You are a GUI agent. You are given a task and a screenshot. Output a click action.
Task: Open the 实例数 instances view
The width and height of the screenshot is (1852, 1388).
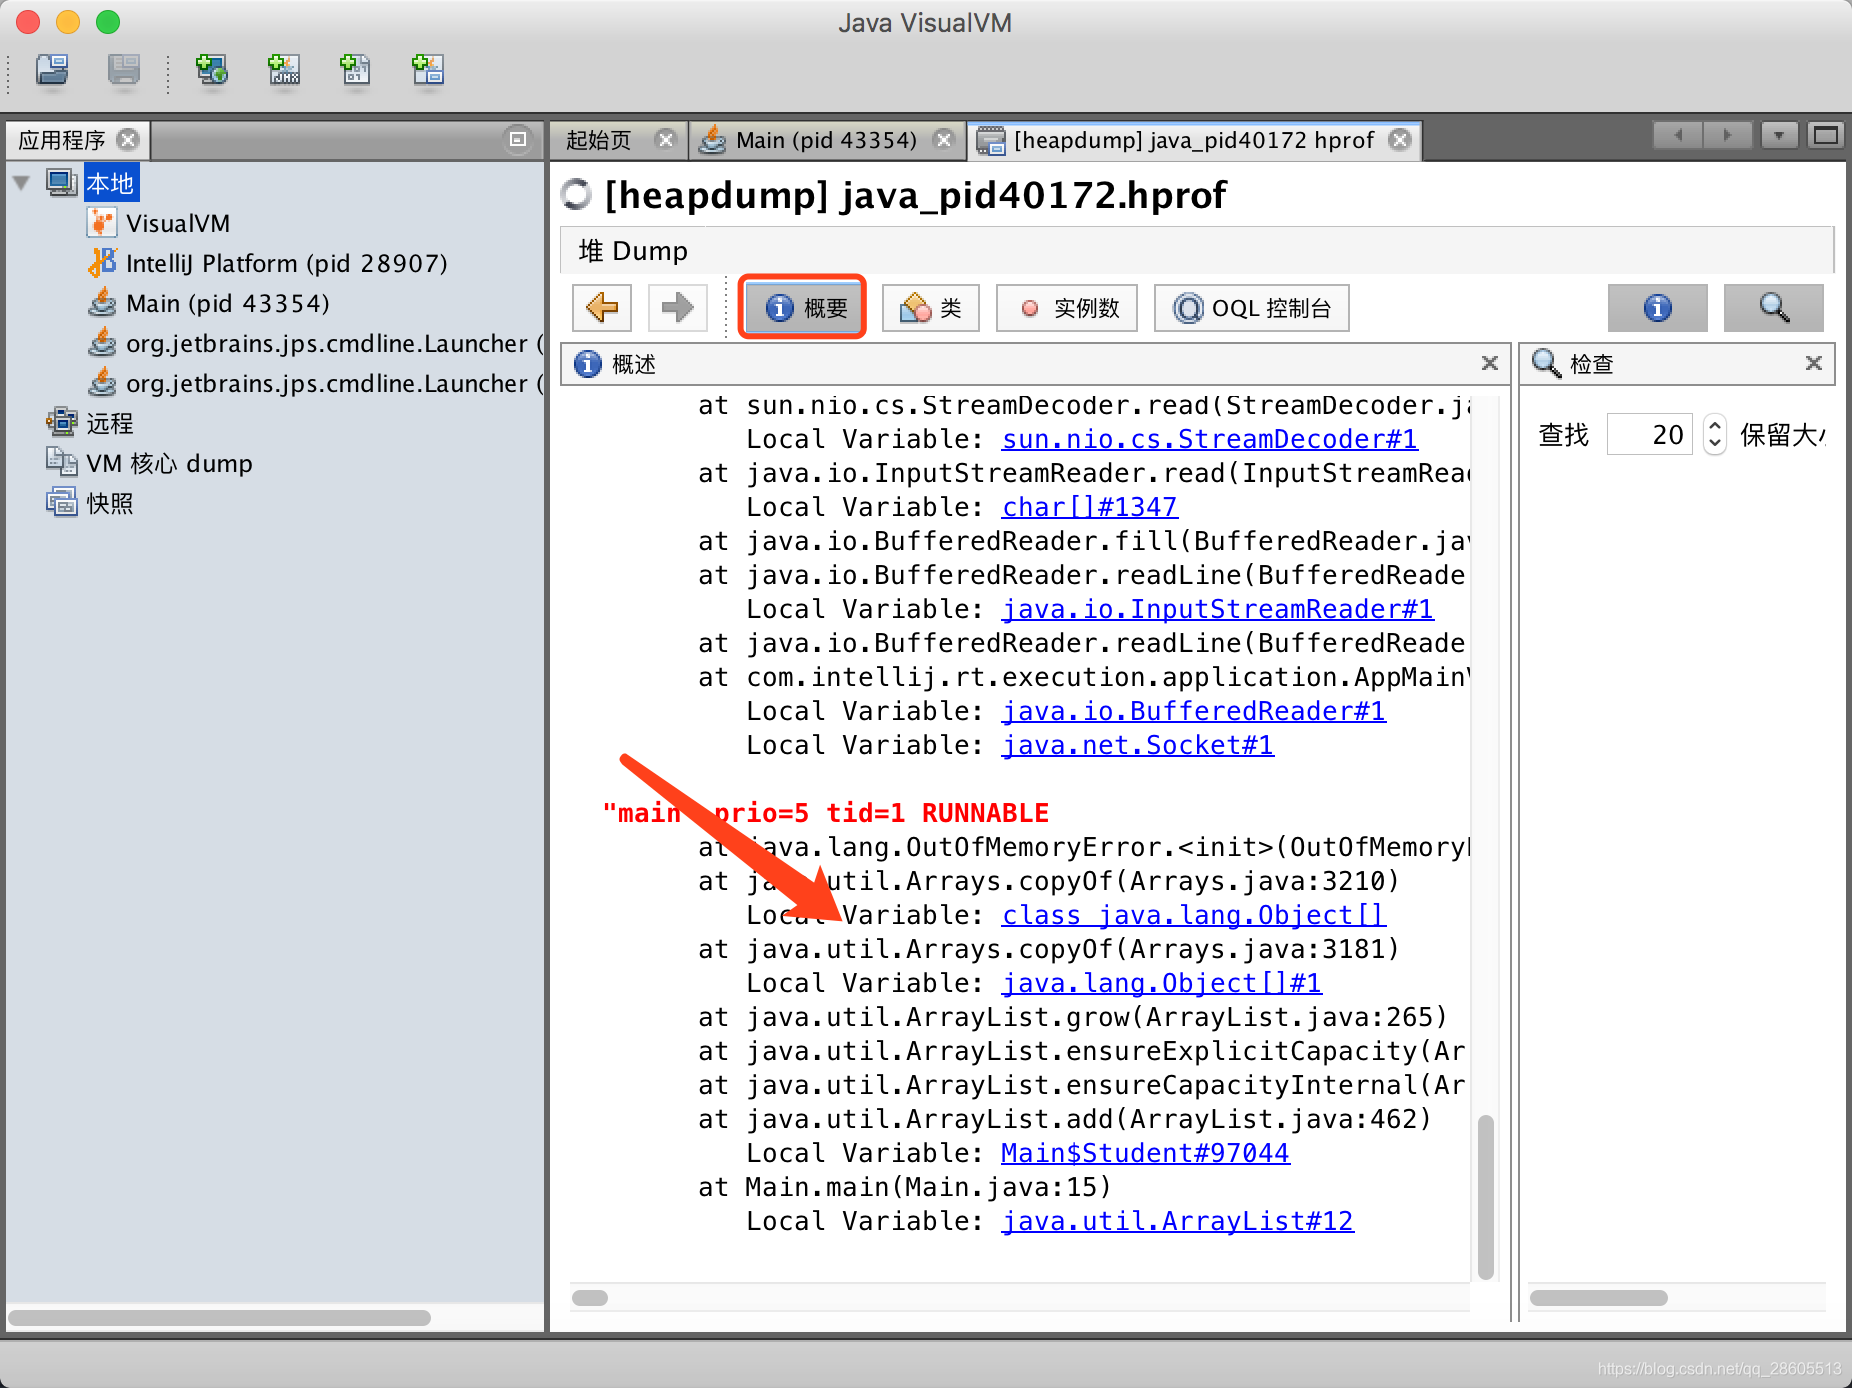tap(1067, 307)
